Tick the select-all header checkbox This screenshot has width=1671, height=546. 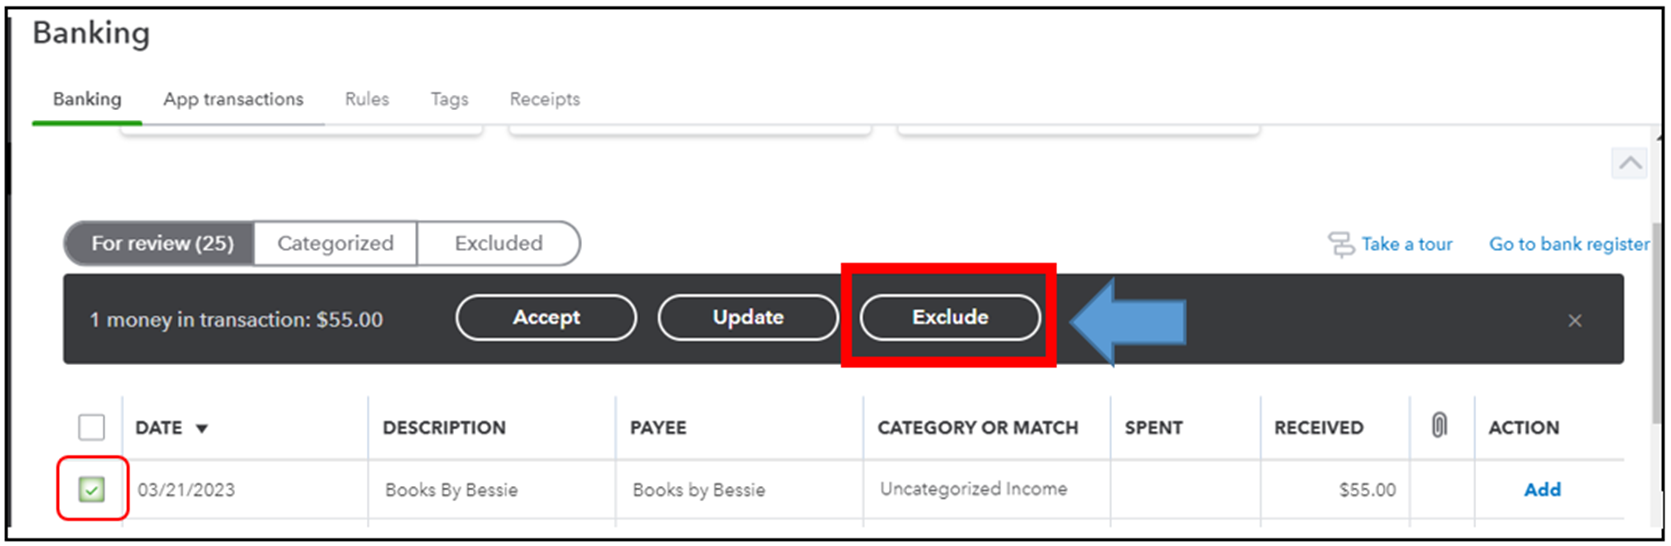pyautogui.click(x=92, y=427)
